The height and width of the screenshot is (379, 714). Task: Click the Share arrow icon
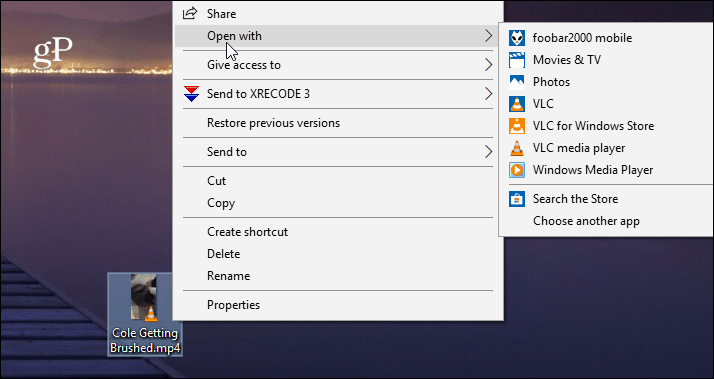tap(190, 13)
